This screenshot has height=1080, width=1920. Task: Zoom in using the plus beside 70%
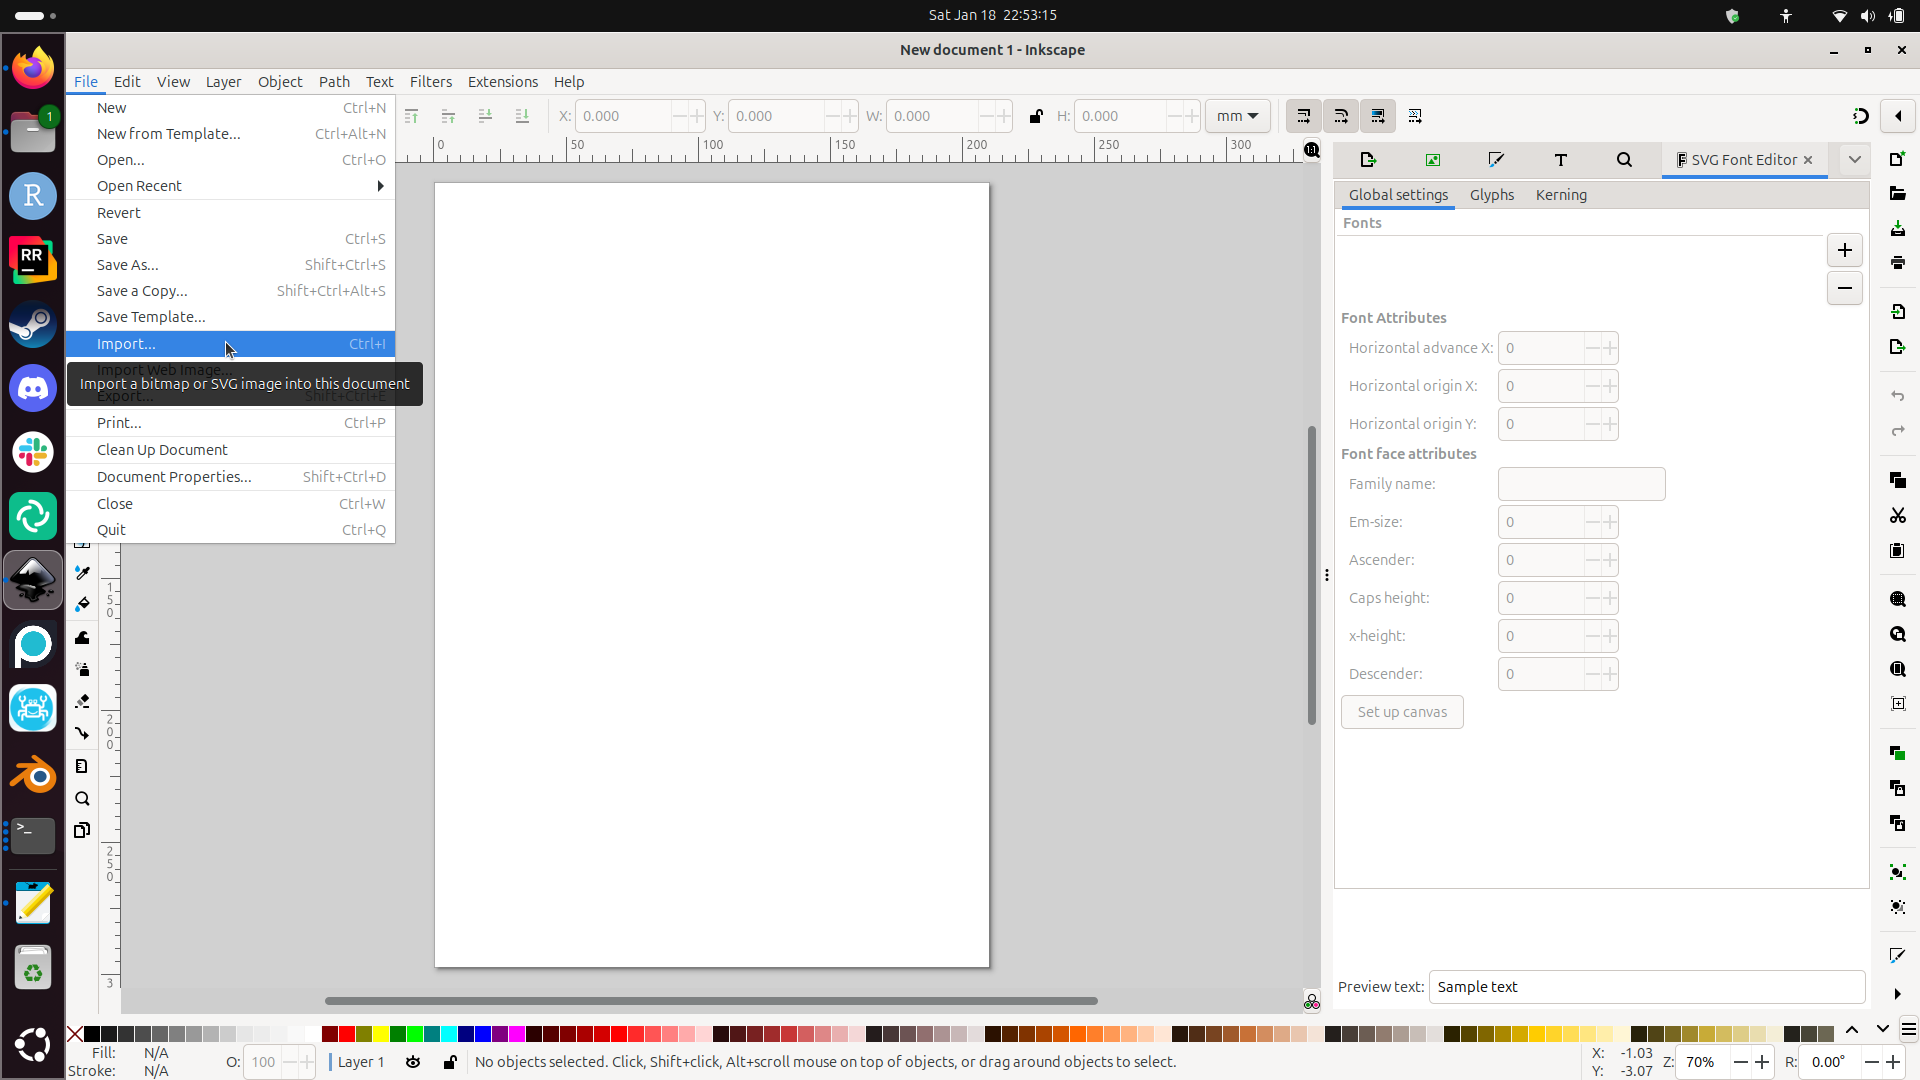(x=1763, y=1062)
